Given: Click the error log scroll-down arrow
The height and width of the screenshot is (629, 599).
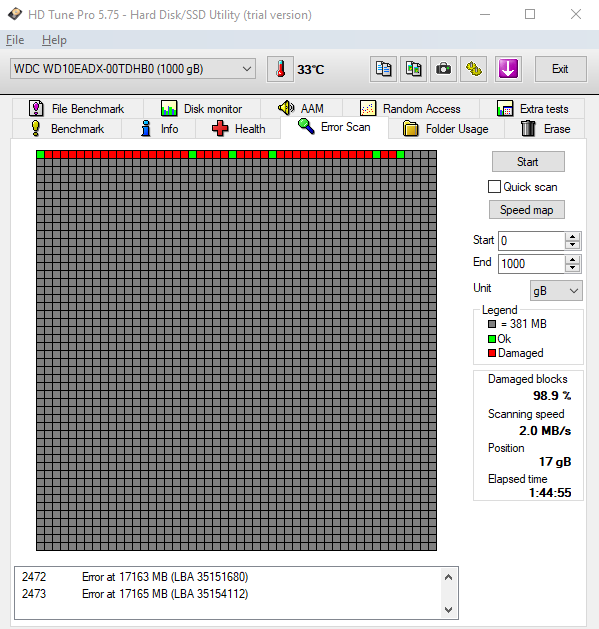Looking at the screenshot, I should [449, 610].
